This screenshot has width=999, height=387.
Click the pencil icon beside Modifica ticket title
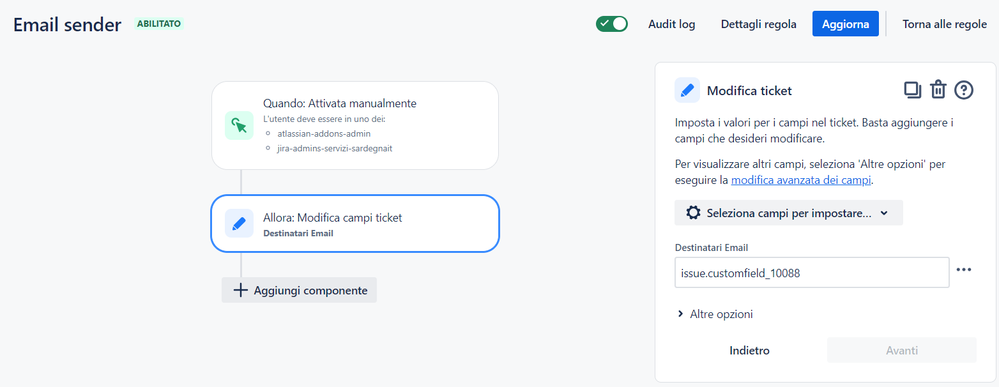[687, 91]
